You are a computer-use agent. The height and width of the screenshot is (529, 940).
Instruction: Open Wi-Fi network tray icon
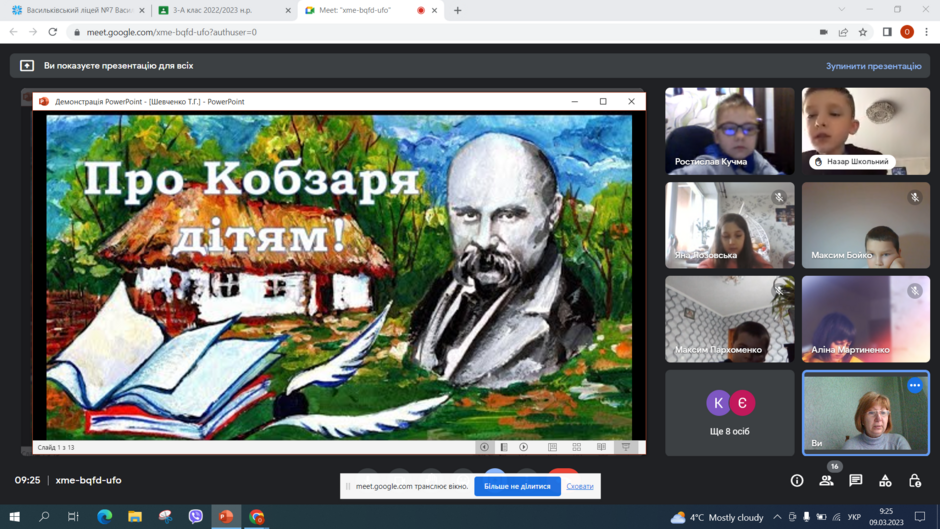click(x=836, y=517)
